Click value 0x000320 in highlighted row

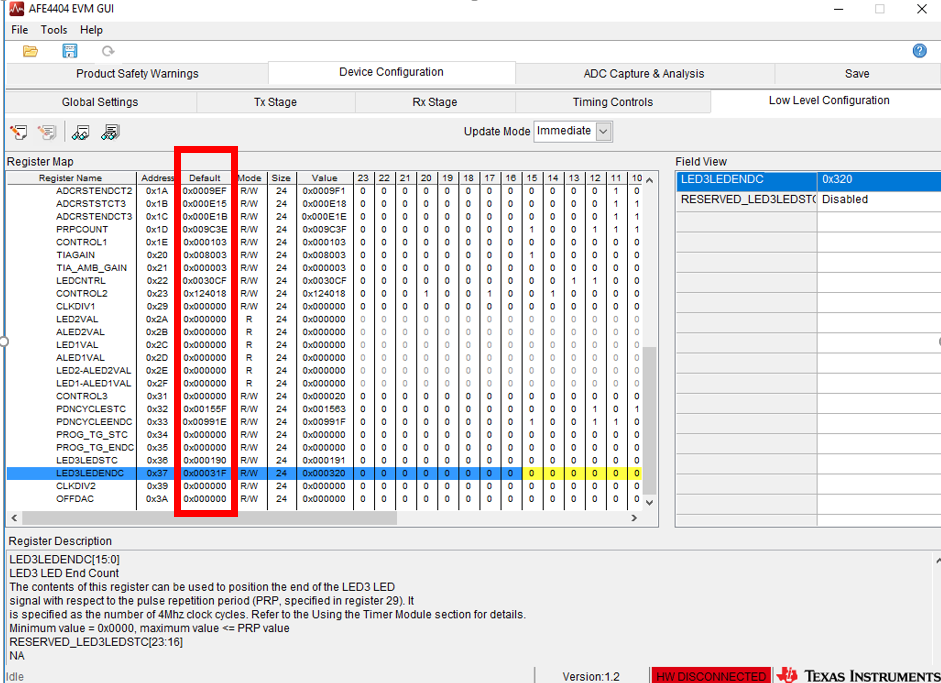324,474
